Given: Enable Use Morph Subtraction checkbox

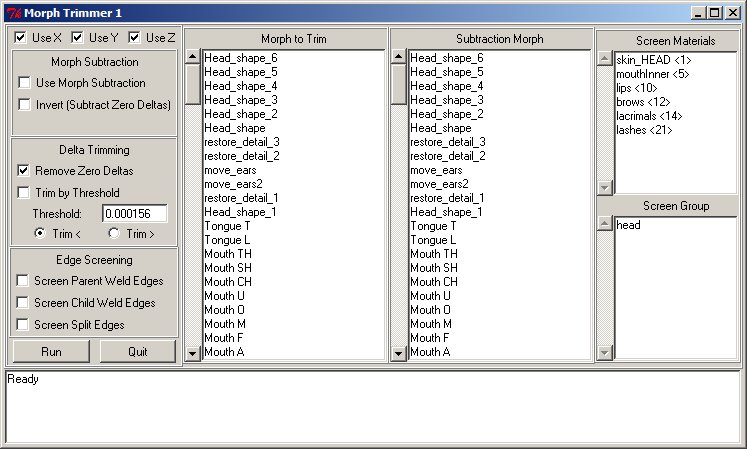Looking at the screenshot, I should coord(25,83).
